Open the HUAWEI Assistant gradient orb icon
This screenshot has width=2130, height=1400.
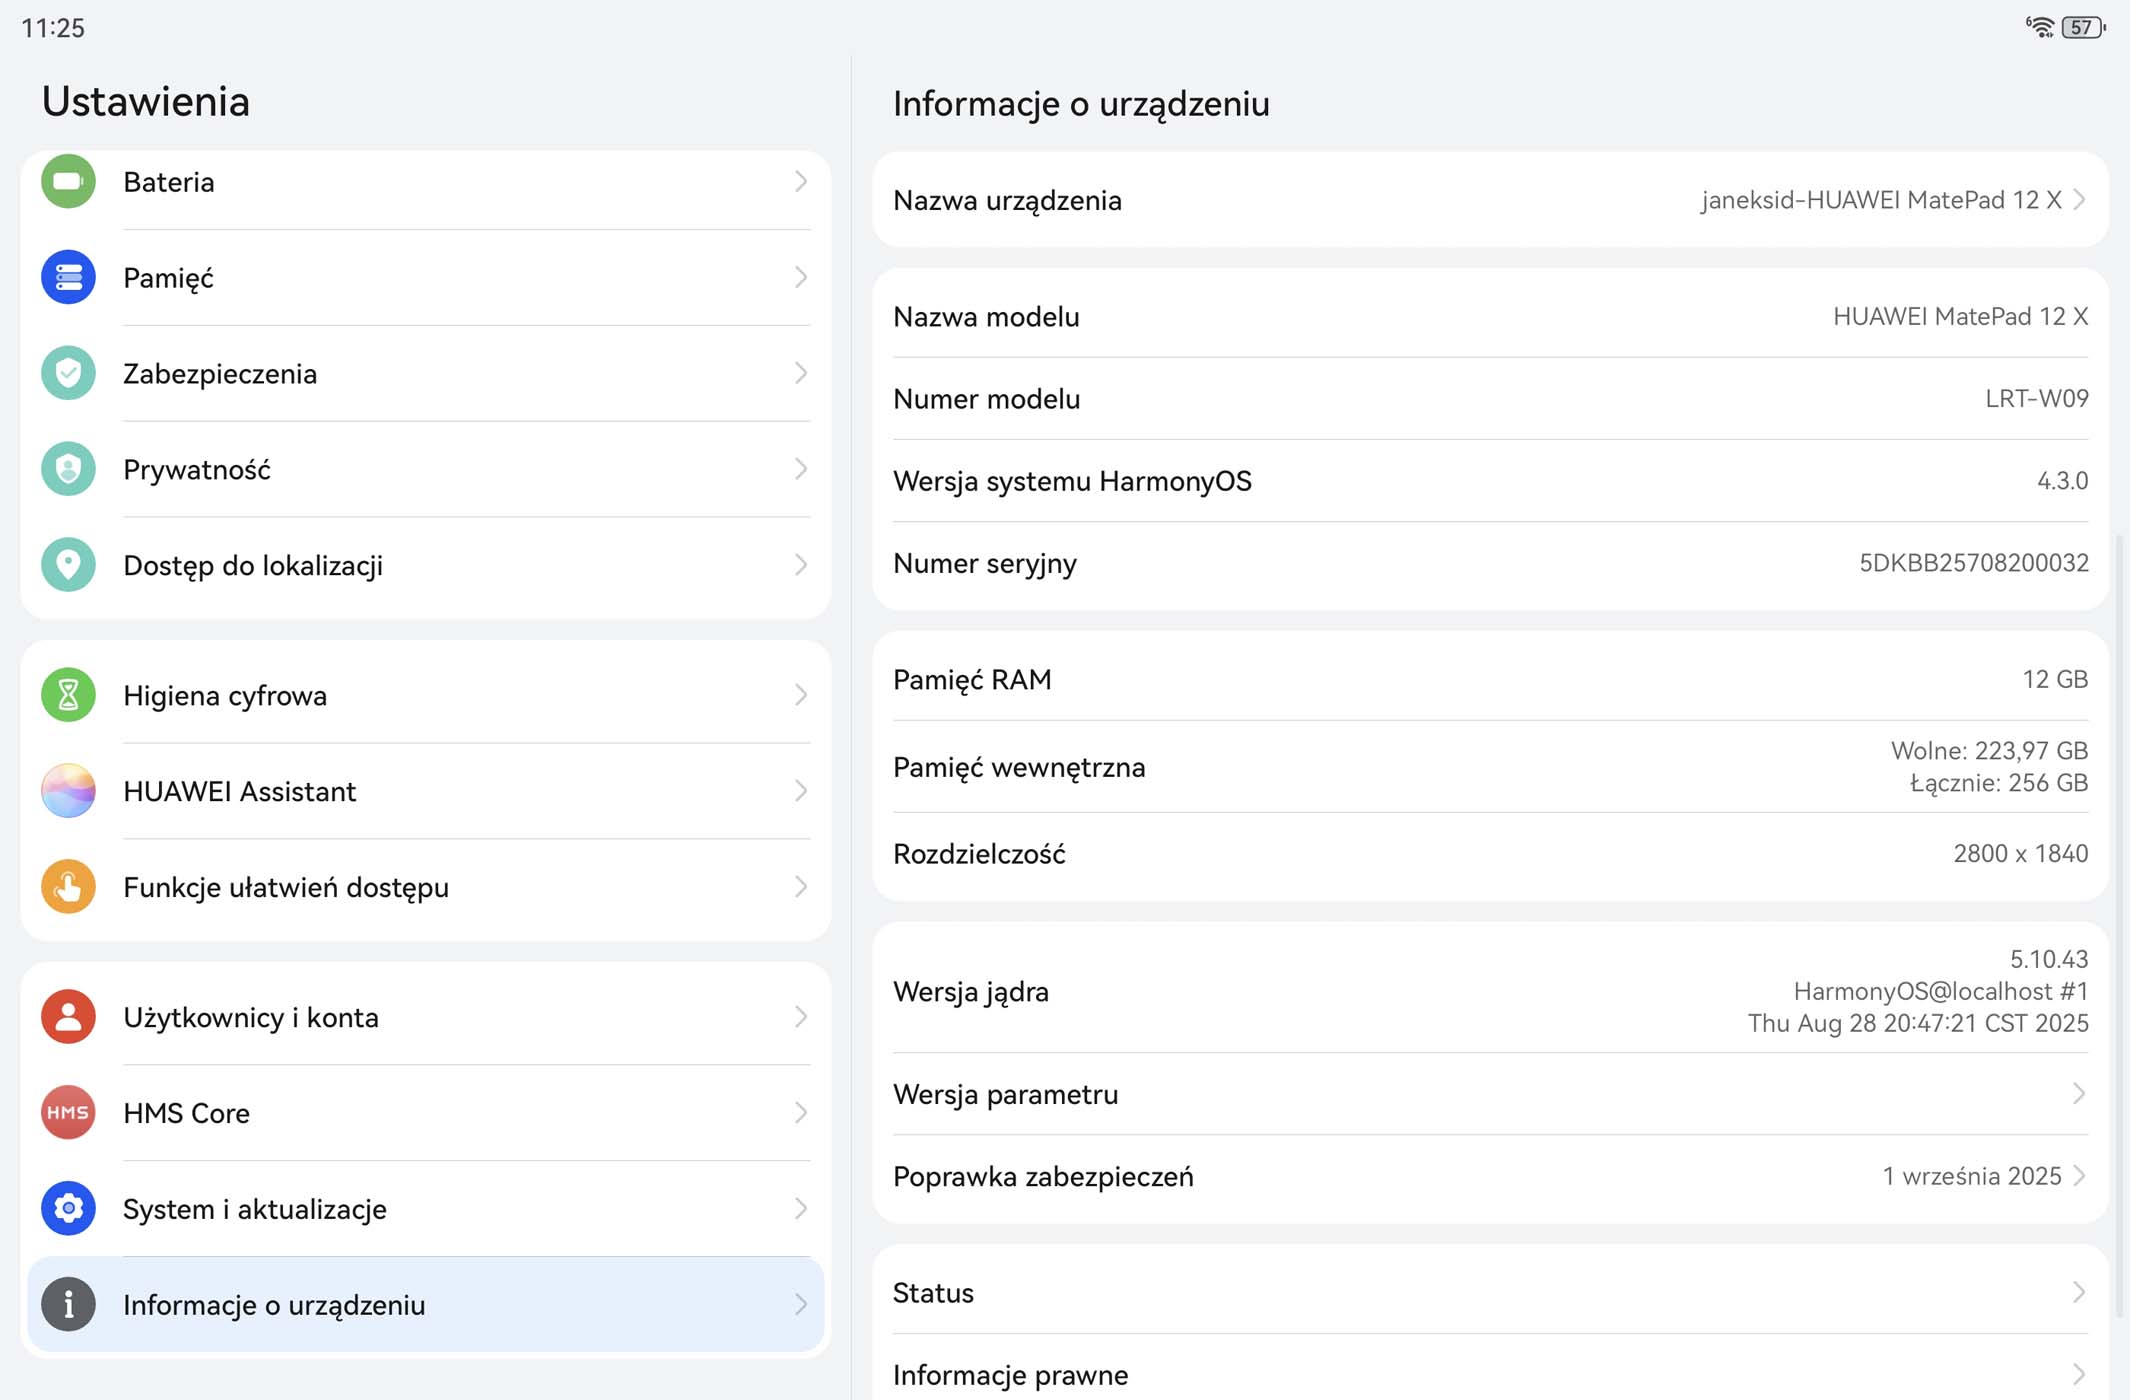68,791
